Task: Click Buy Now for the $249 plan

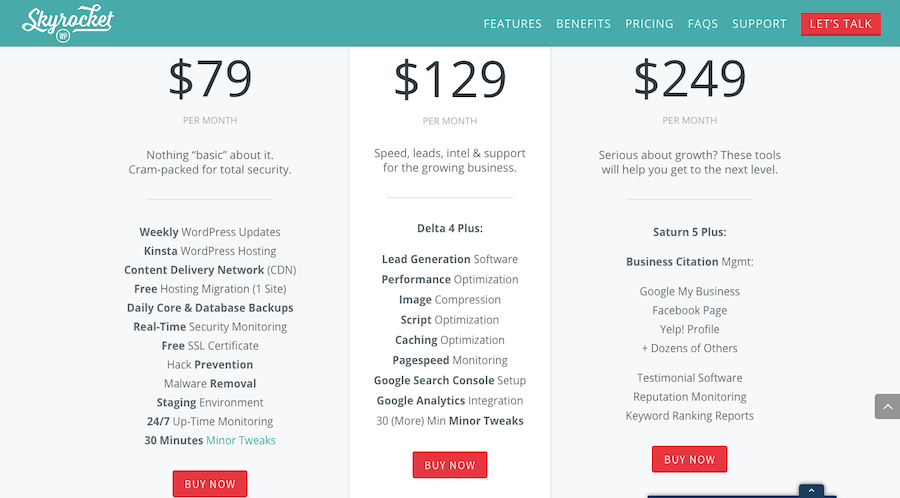Action: click(689, 459)
